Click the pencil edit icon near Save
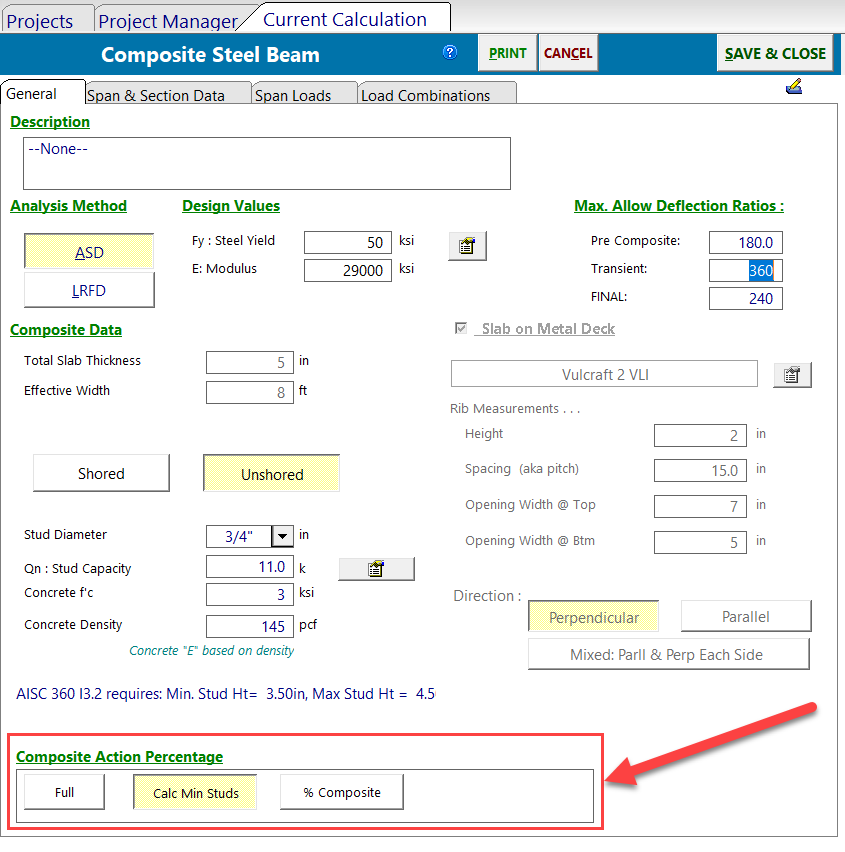Viewport: 845px width, 852px height. [794, 88]
